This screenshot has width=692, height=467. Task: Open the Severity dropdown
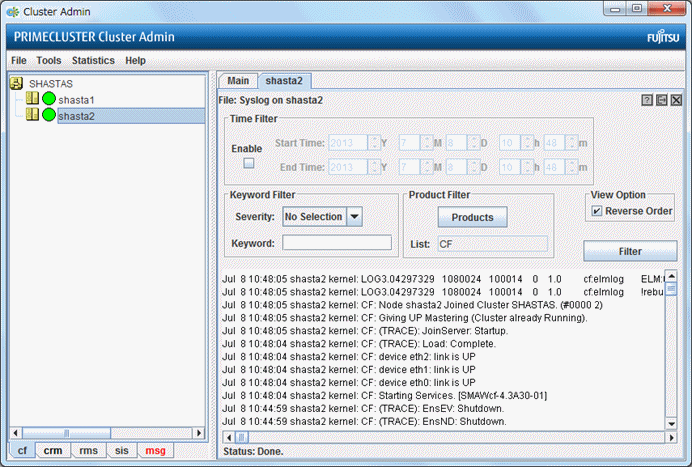354,216
